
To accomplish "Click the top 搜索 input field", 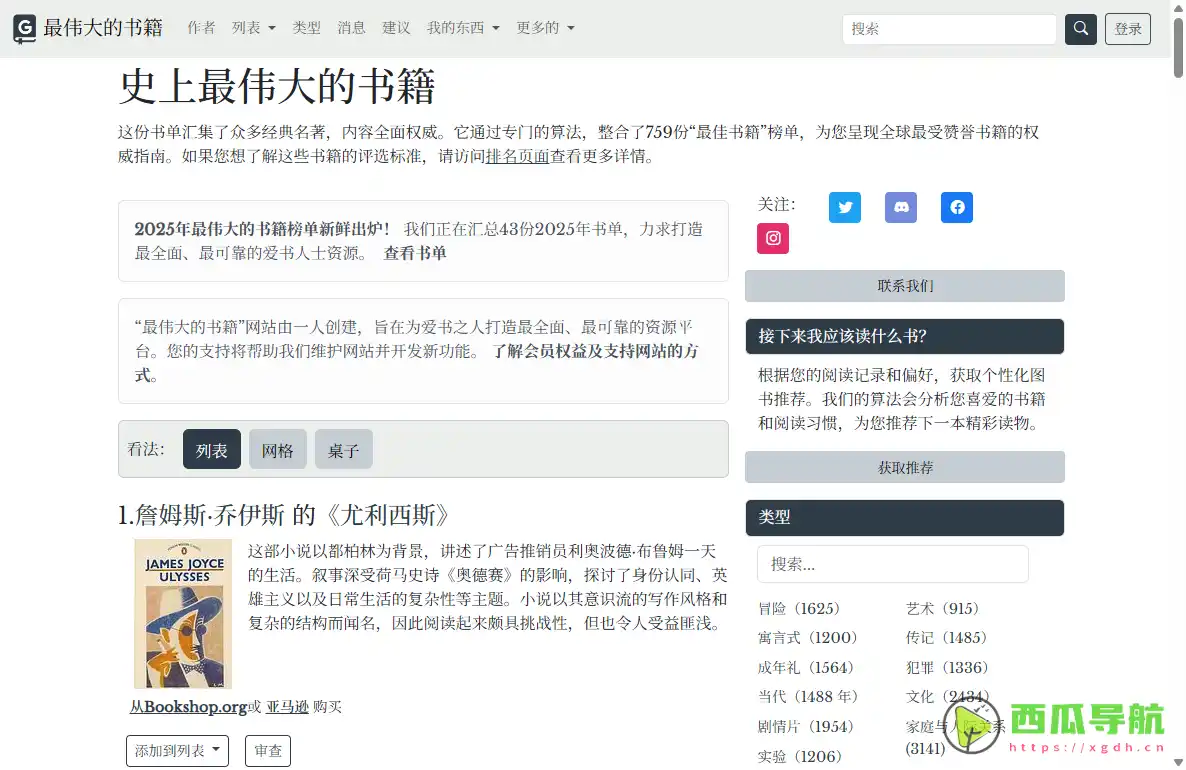I will (x=949, y=29).
